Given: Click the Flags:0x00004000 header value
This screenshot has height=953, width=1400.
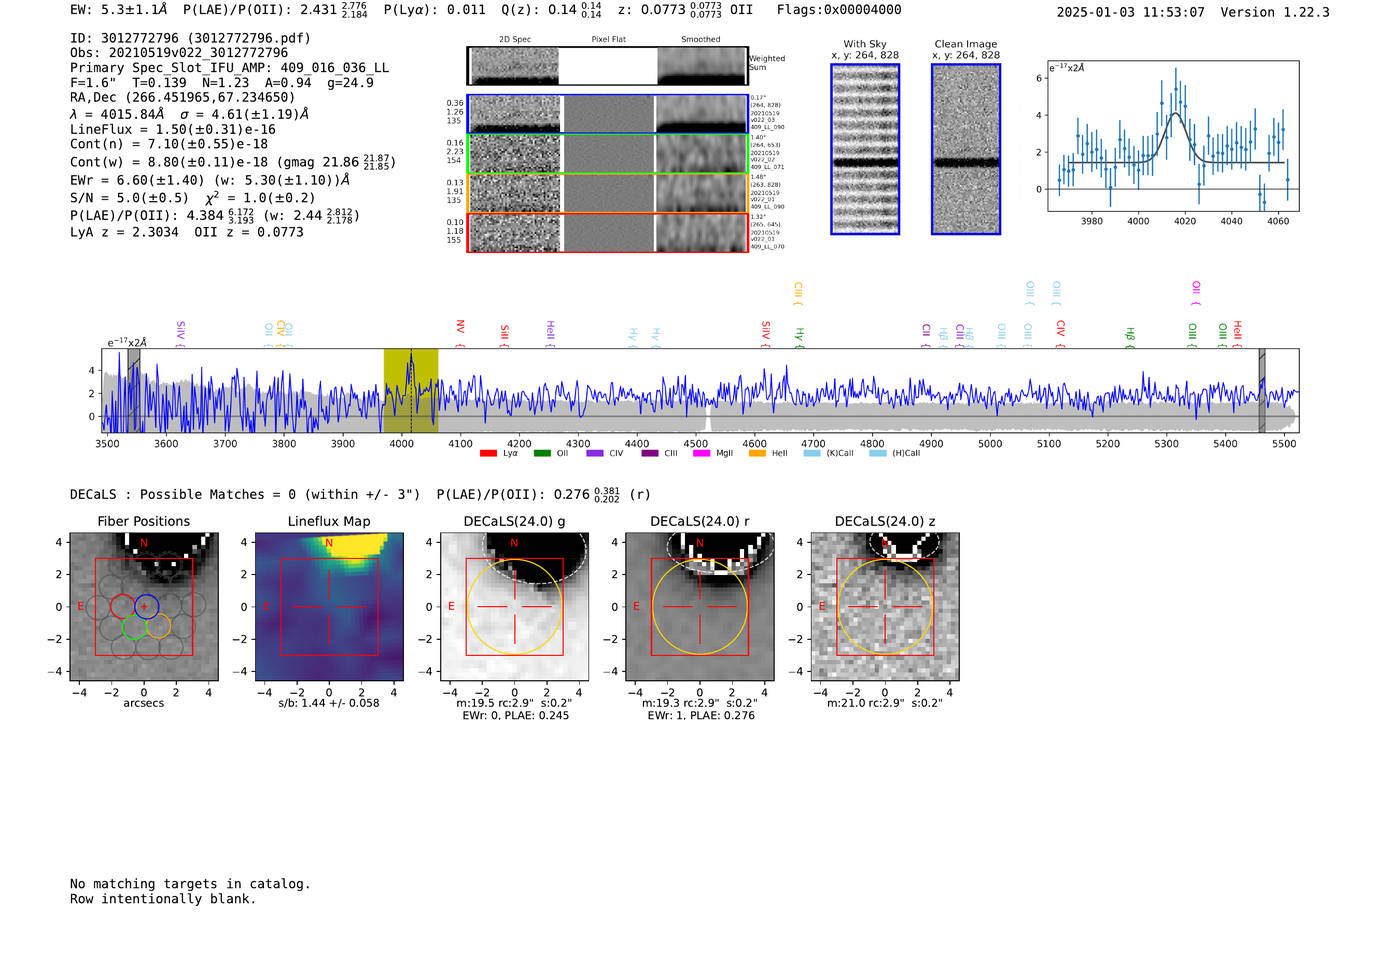Looking at the screenshot, I should (839, 10).
